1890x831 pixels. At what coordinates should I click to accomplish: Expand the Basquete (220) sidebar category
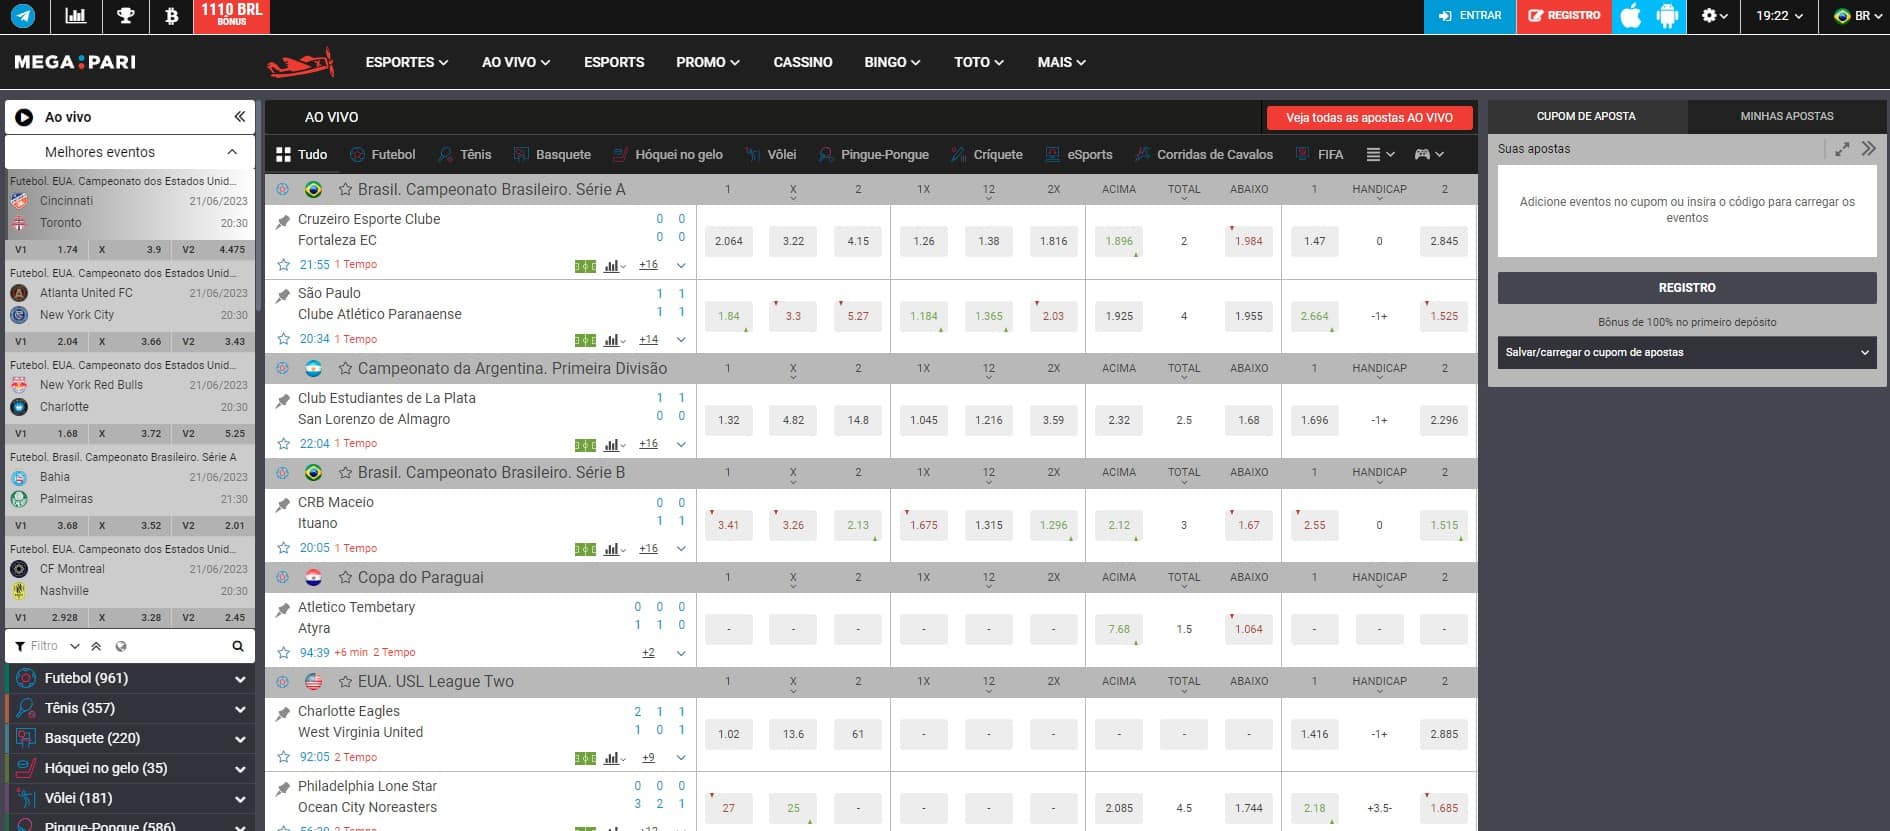tap(131, 738)
